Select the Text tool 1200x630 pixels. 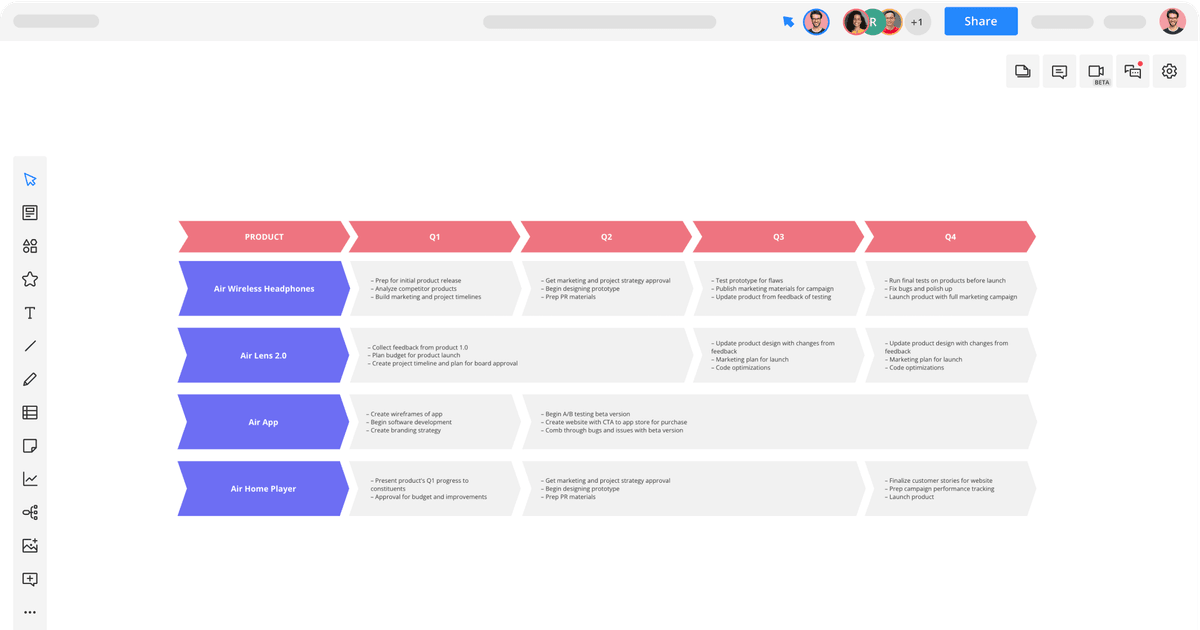pos(30,312)
